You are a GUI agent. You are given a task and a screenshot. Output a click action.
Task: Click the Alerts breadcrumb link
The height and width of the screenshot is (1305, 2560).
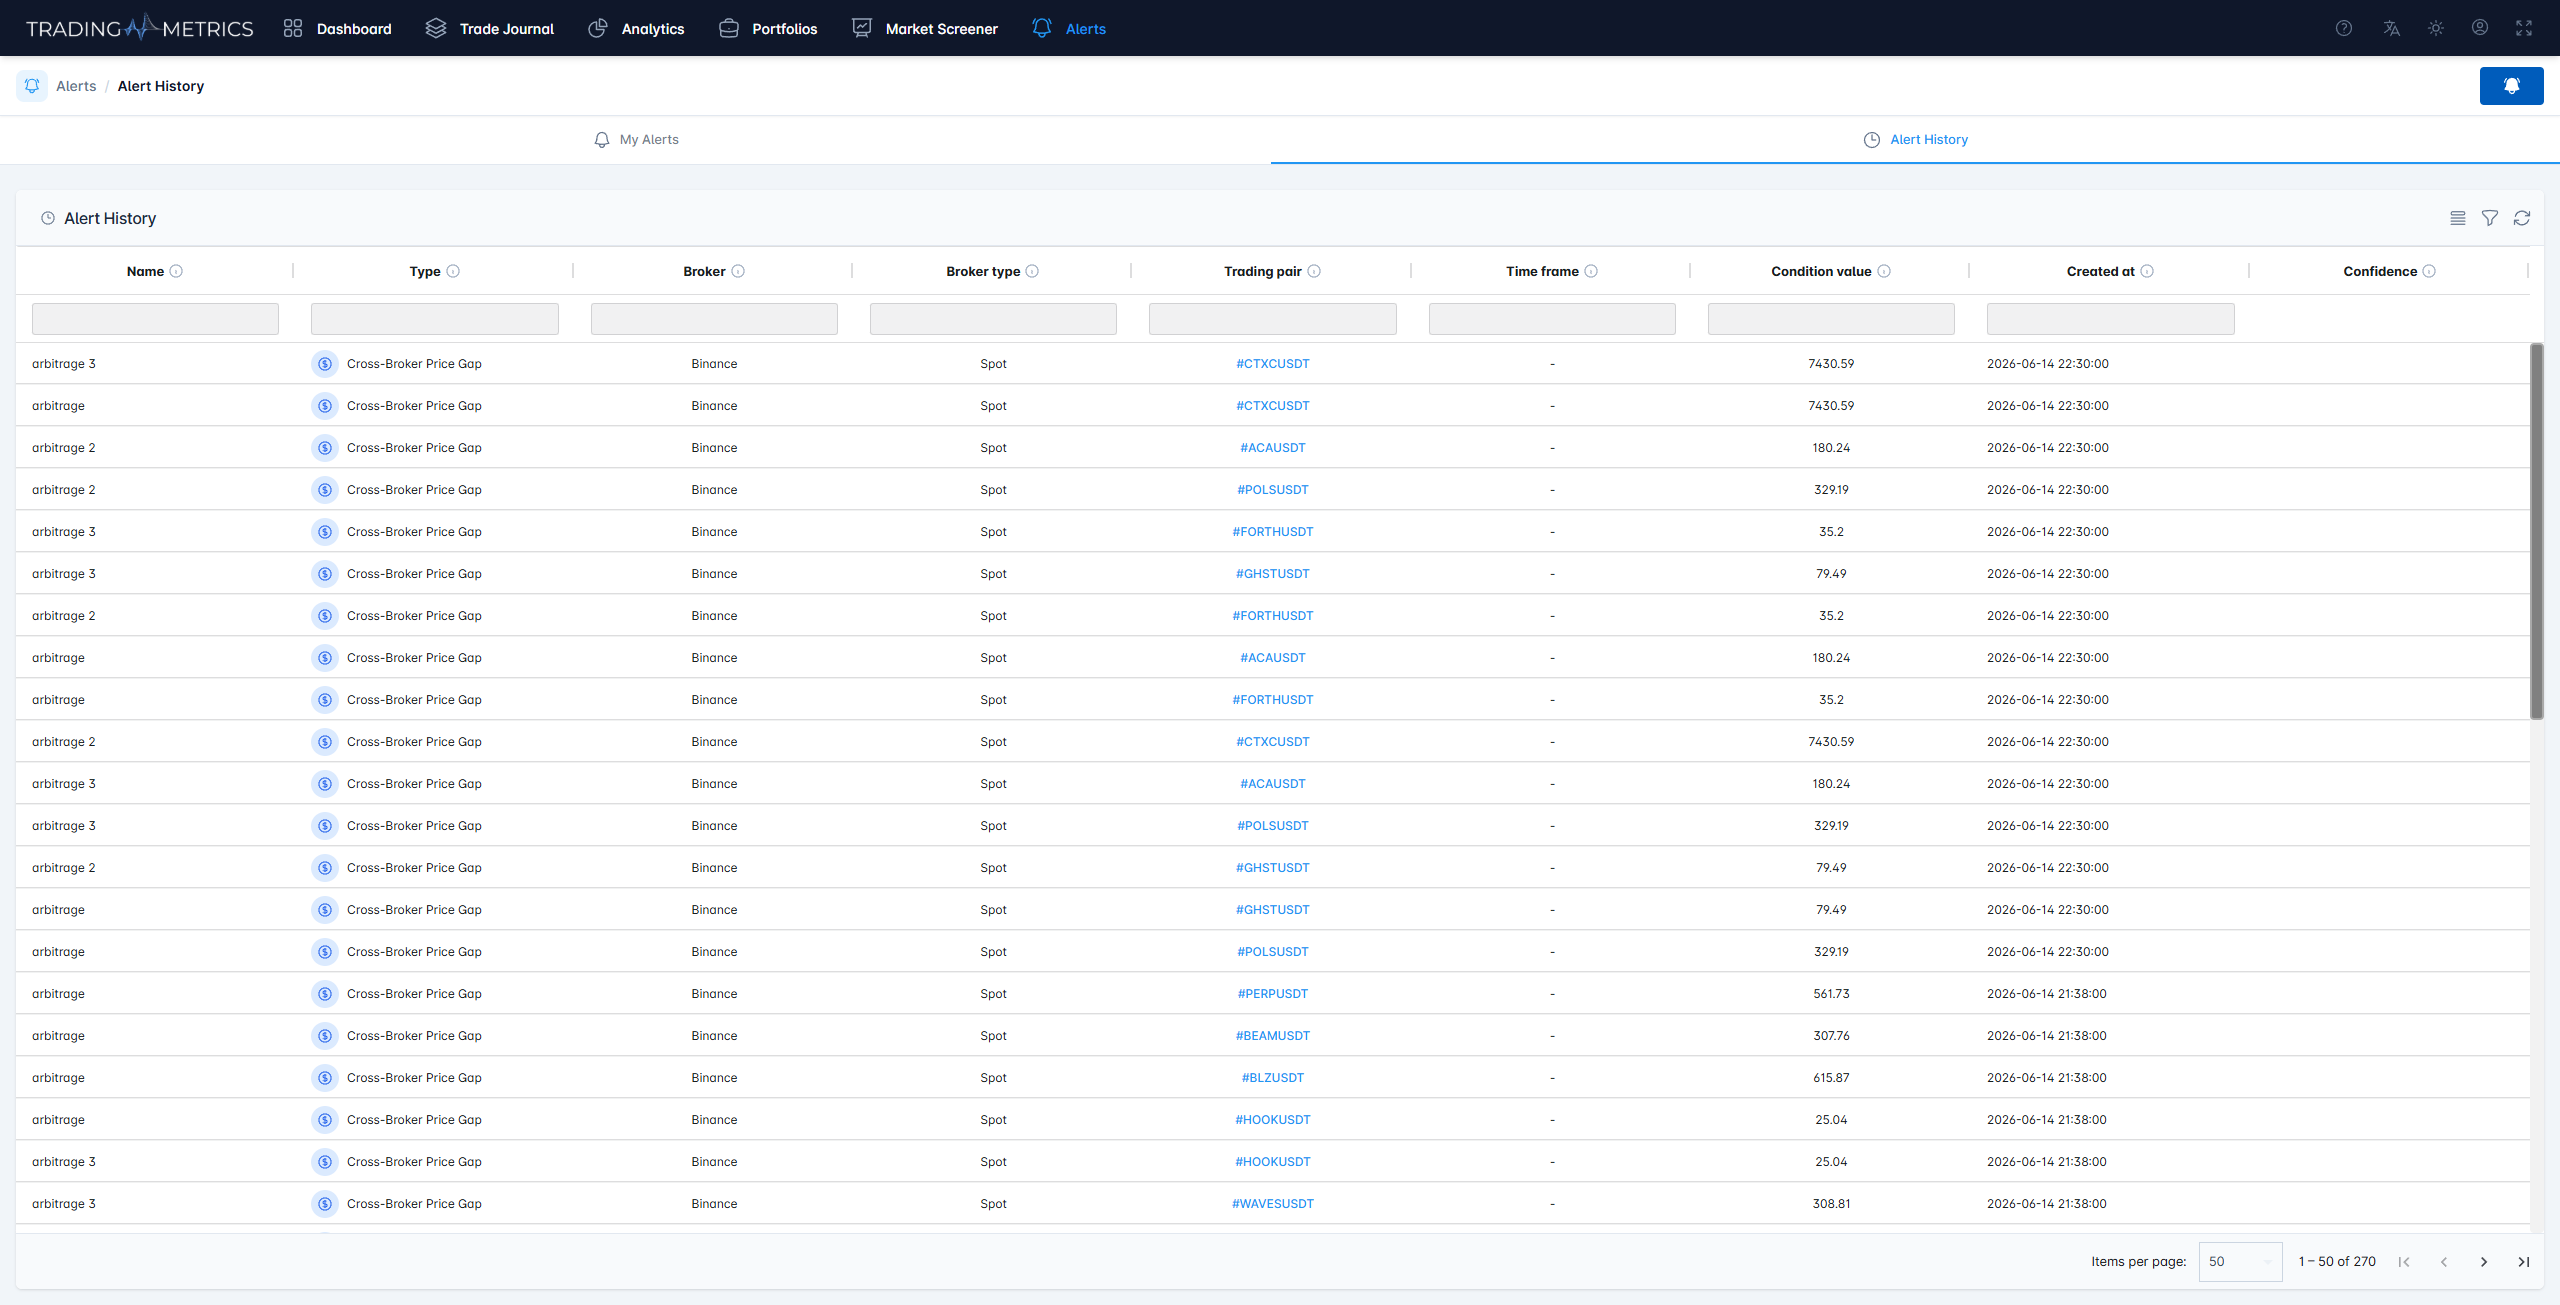76,86
